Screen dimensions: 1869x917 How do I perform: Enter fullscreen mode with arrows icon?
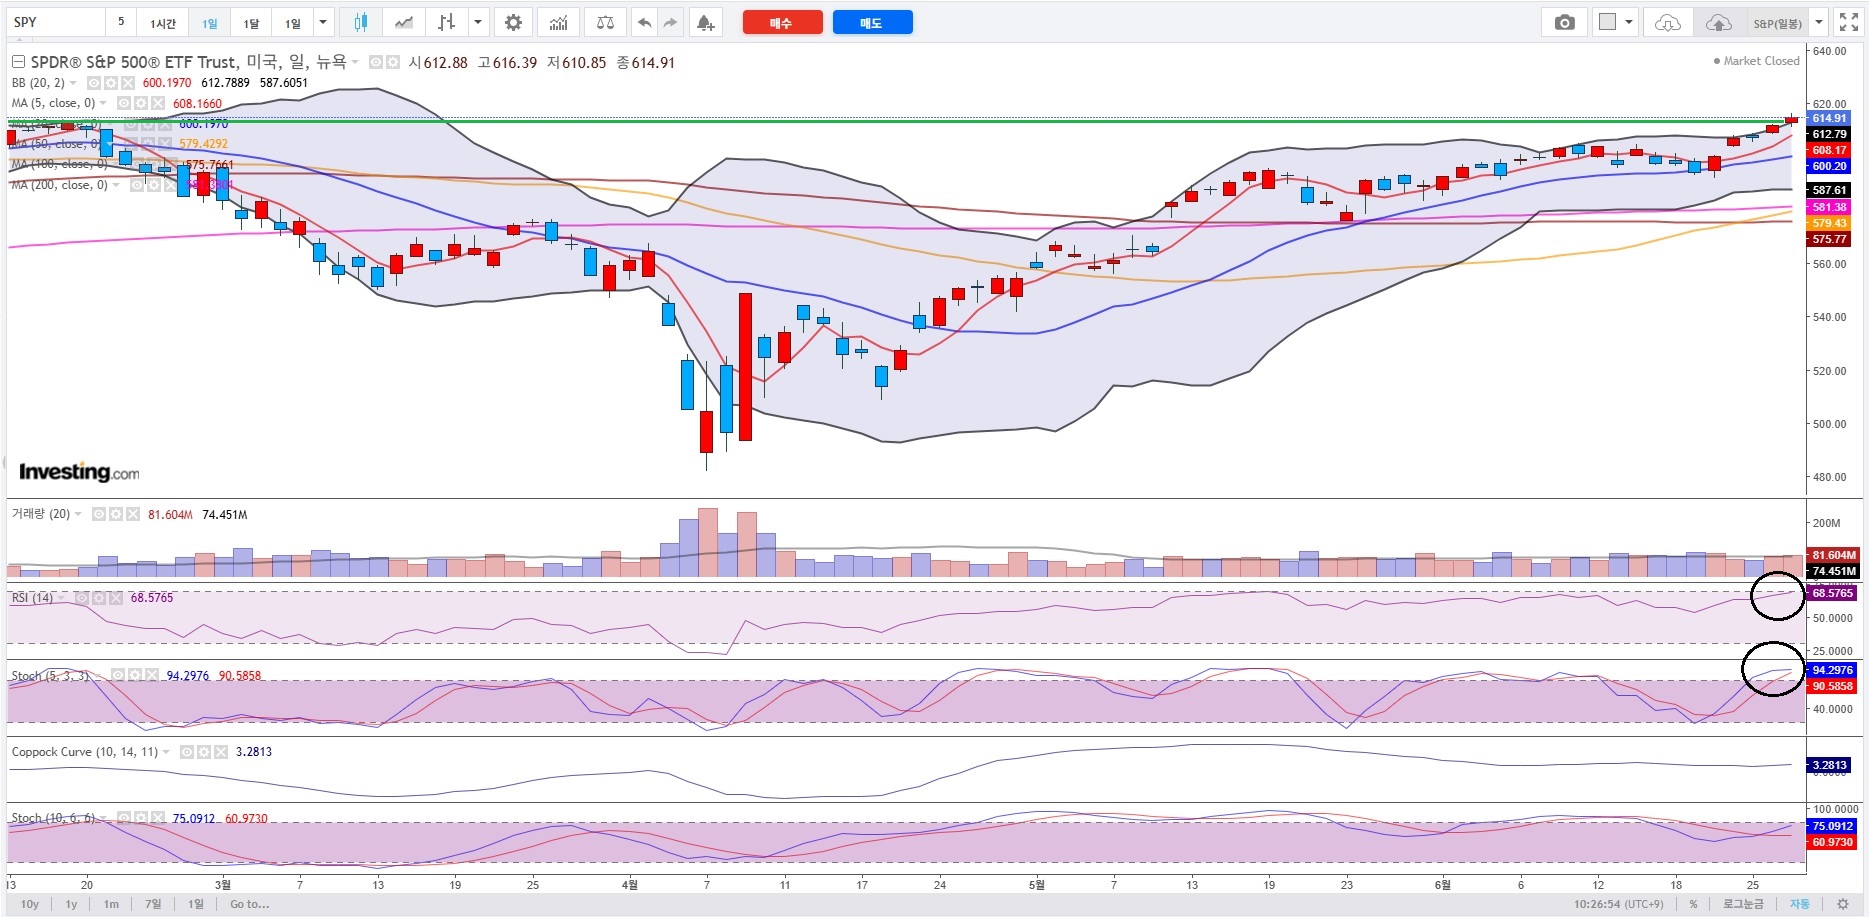1849,22
